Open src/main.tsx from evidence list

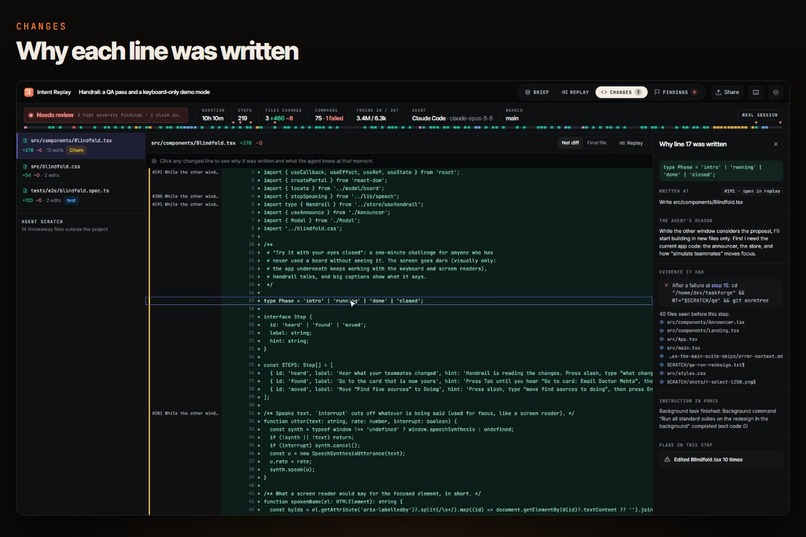pos(683,348)
